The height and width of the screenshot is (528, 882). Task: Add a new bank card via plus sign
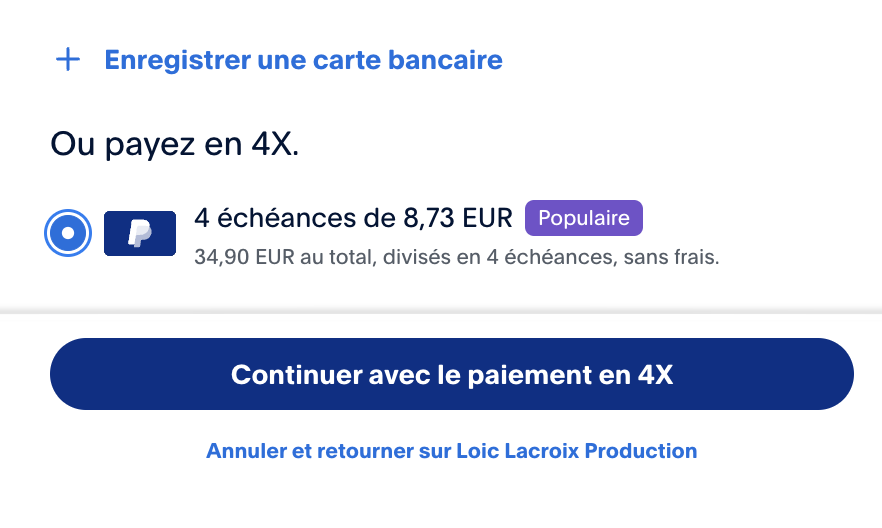pyautogui.click(x=68, y=60)
